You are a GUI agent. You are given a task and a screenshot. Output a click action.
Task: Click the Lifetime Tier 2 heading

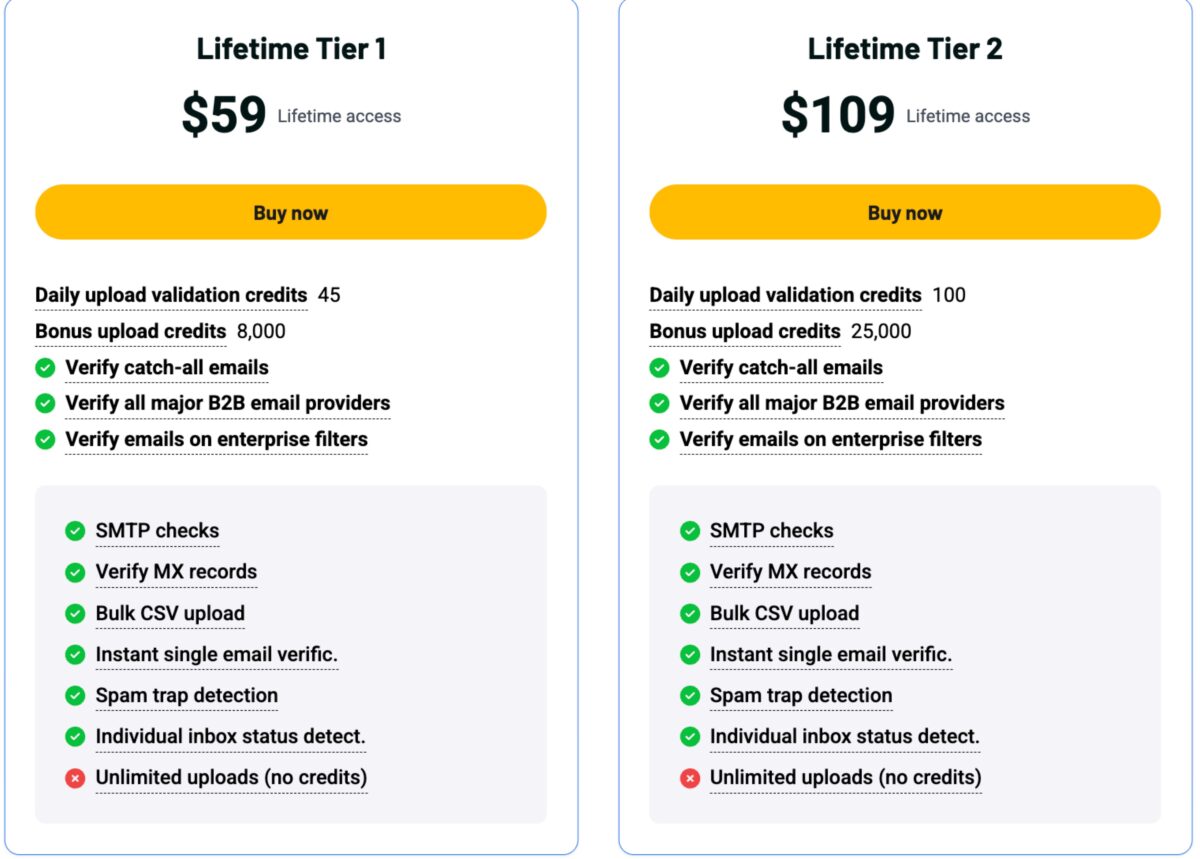click(x=905, y=48)
